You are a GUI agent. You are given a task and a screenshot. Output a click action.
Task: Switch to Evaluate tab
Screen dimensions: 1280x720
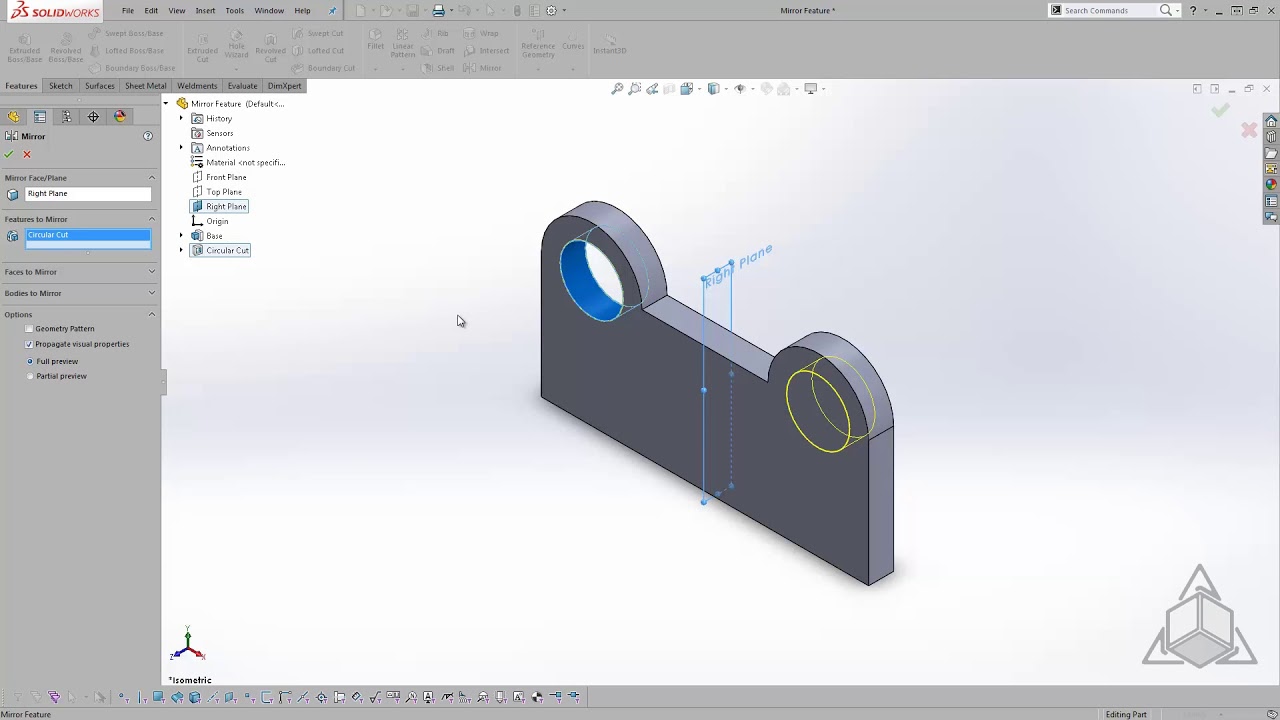click(242, 86)
